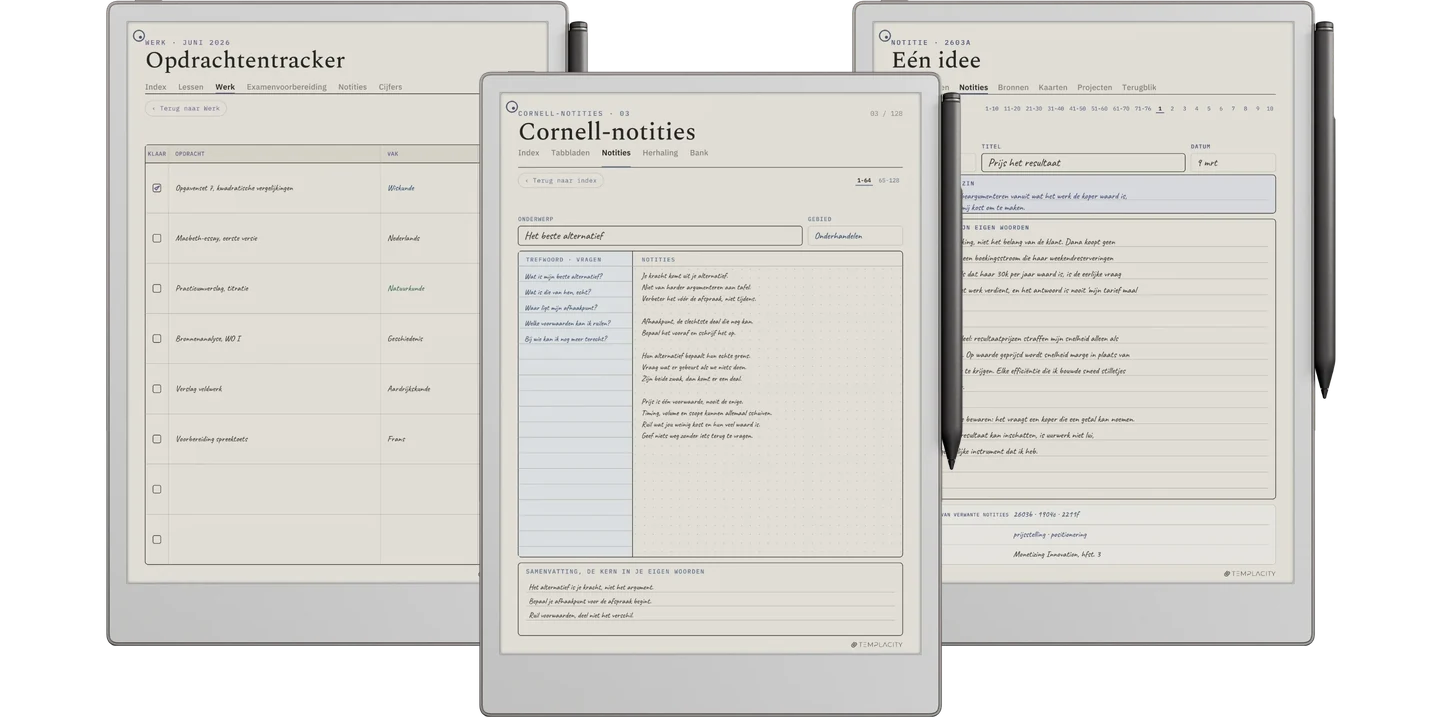
Task: Switch to the Herhaling tab
Action: coord(660,153)
